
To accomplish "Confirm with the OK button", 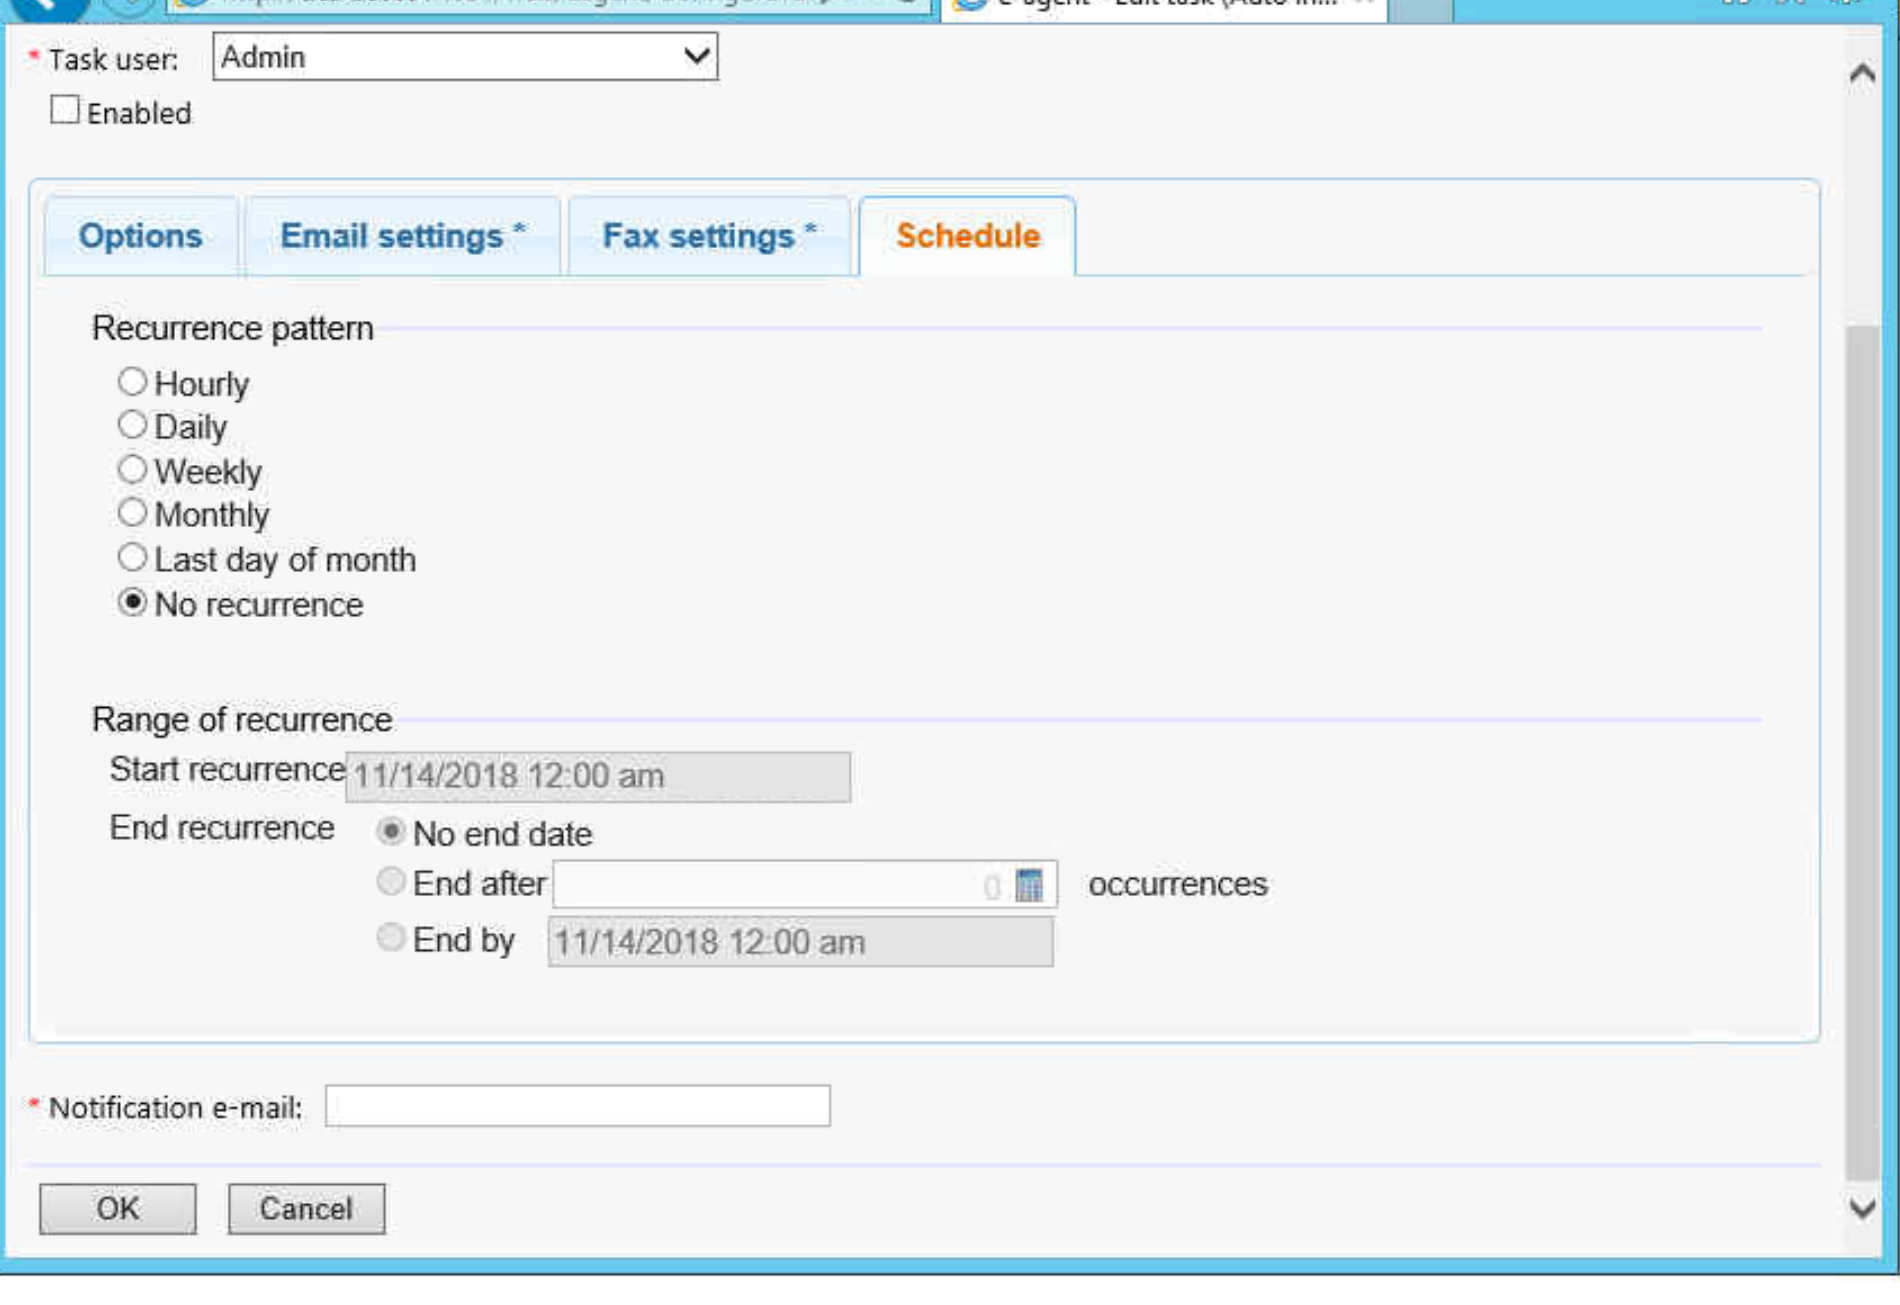I will [118, 1209].
